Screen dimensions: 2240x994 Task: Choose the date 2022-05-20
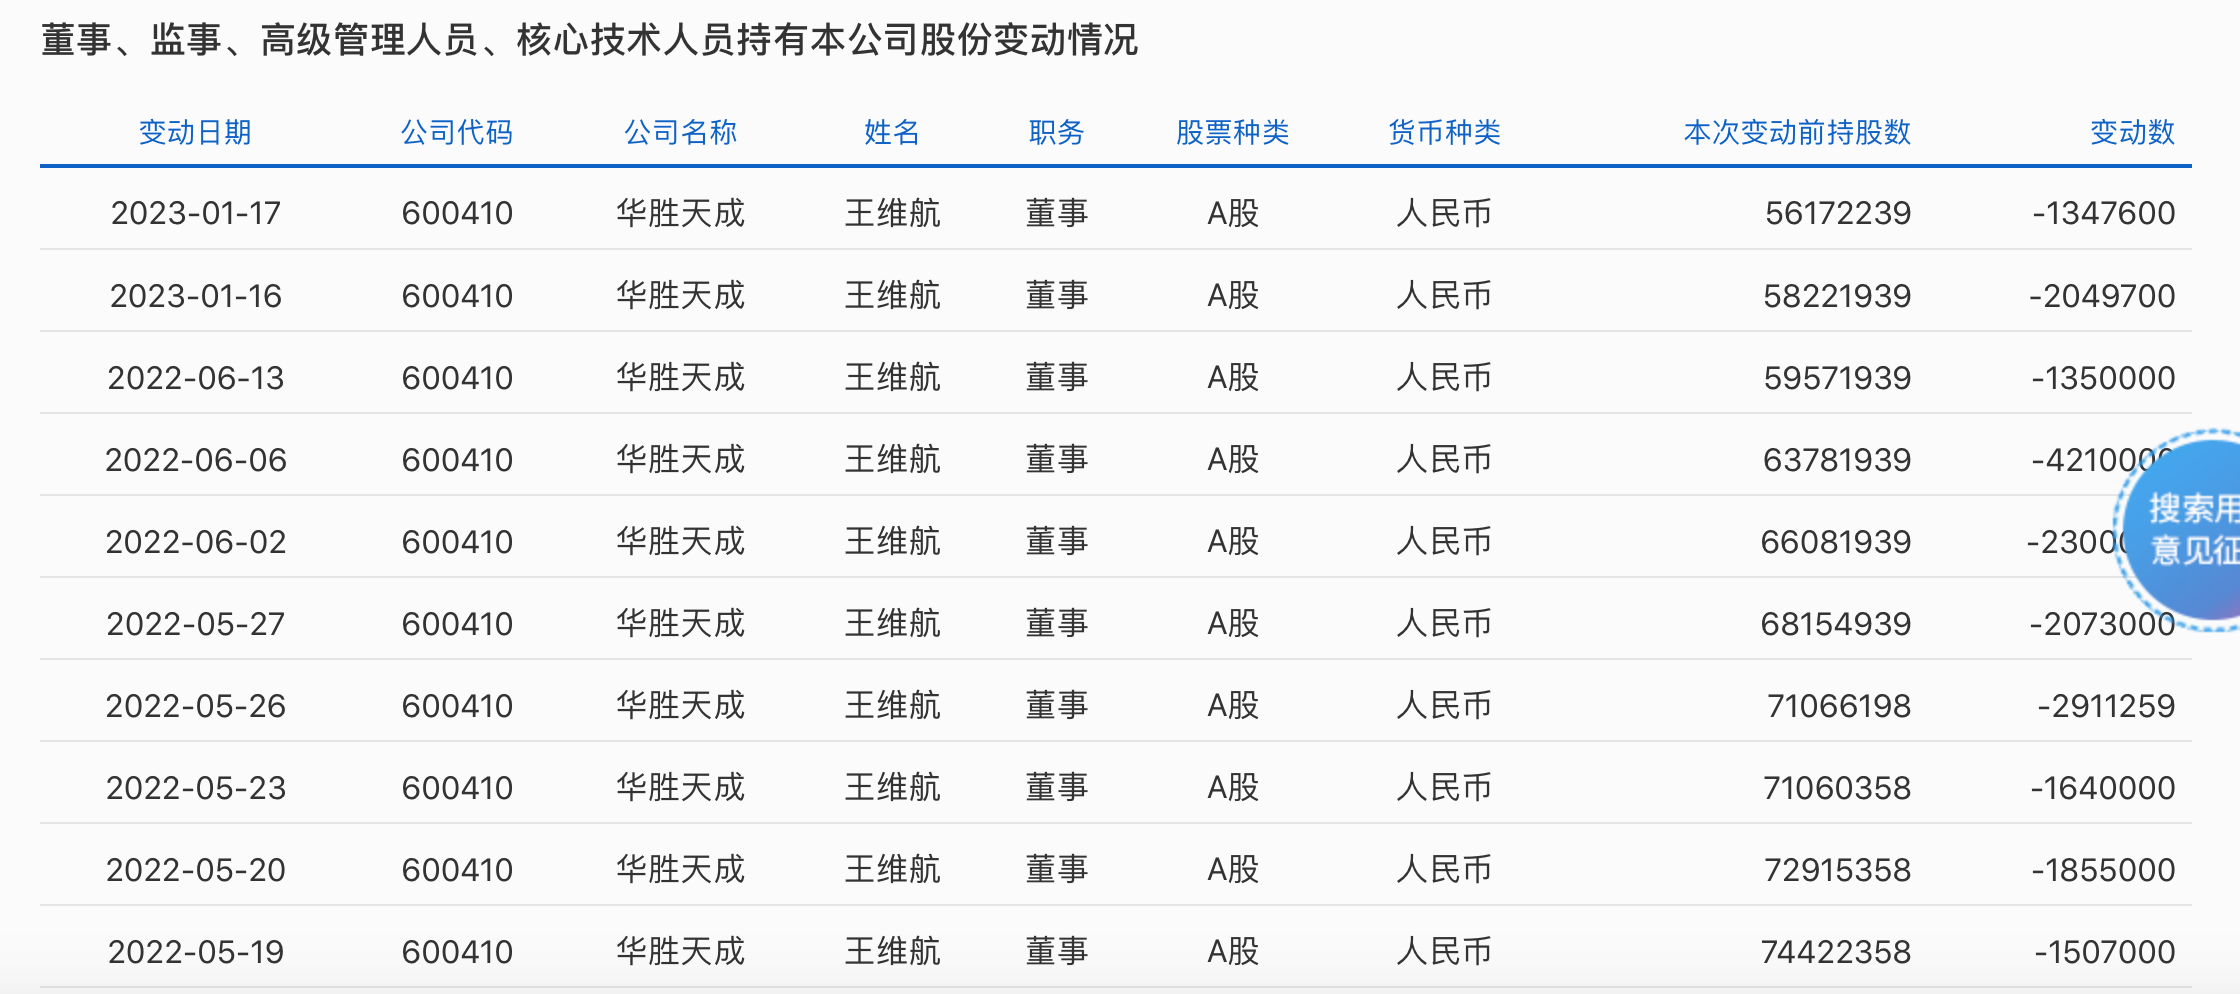(196, 870)
